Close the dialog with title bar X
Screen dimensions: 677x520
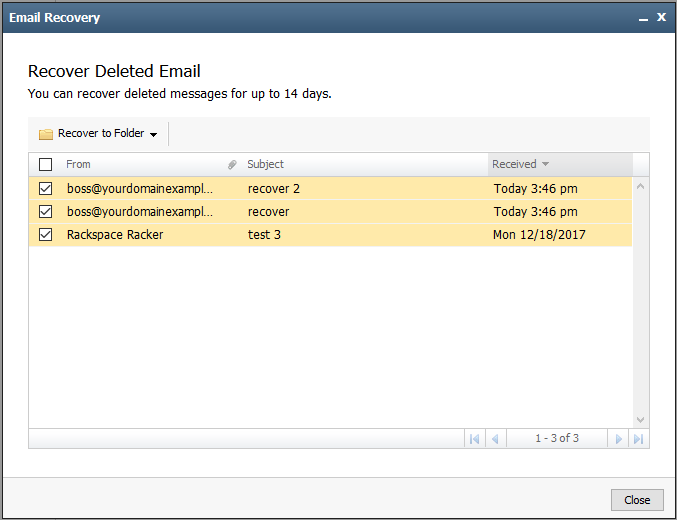click(661, 17)
